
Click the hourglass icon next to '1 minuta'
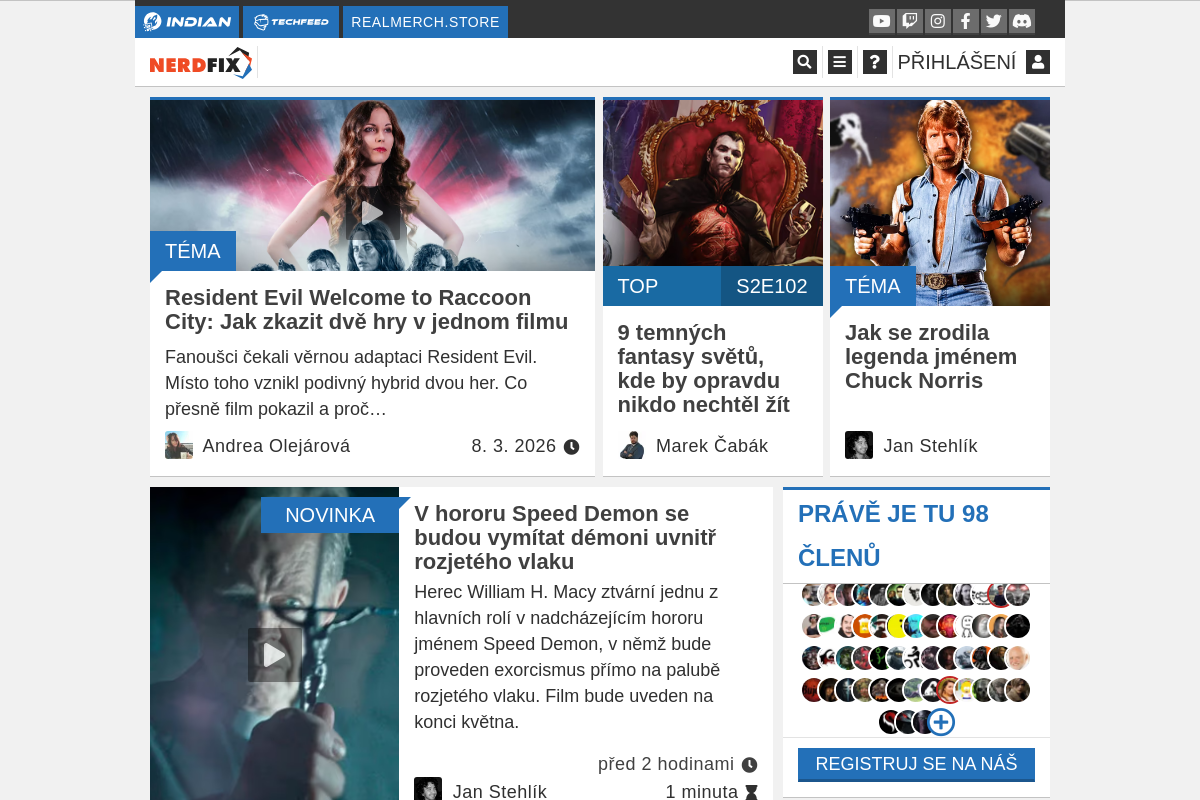coord(751,792)
